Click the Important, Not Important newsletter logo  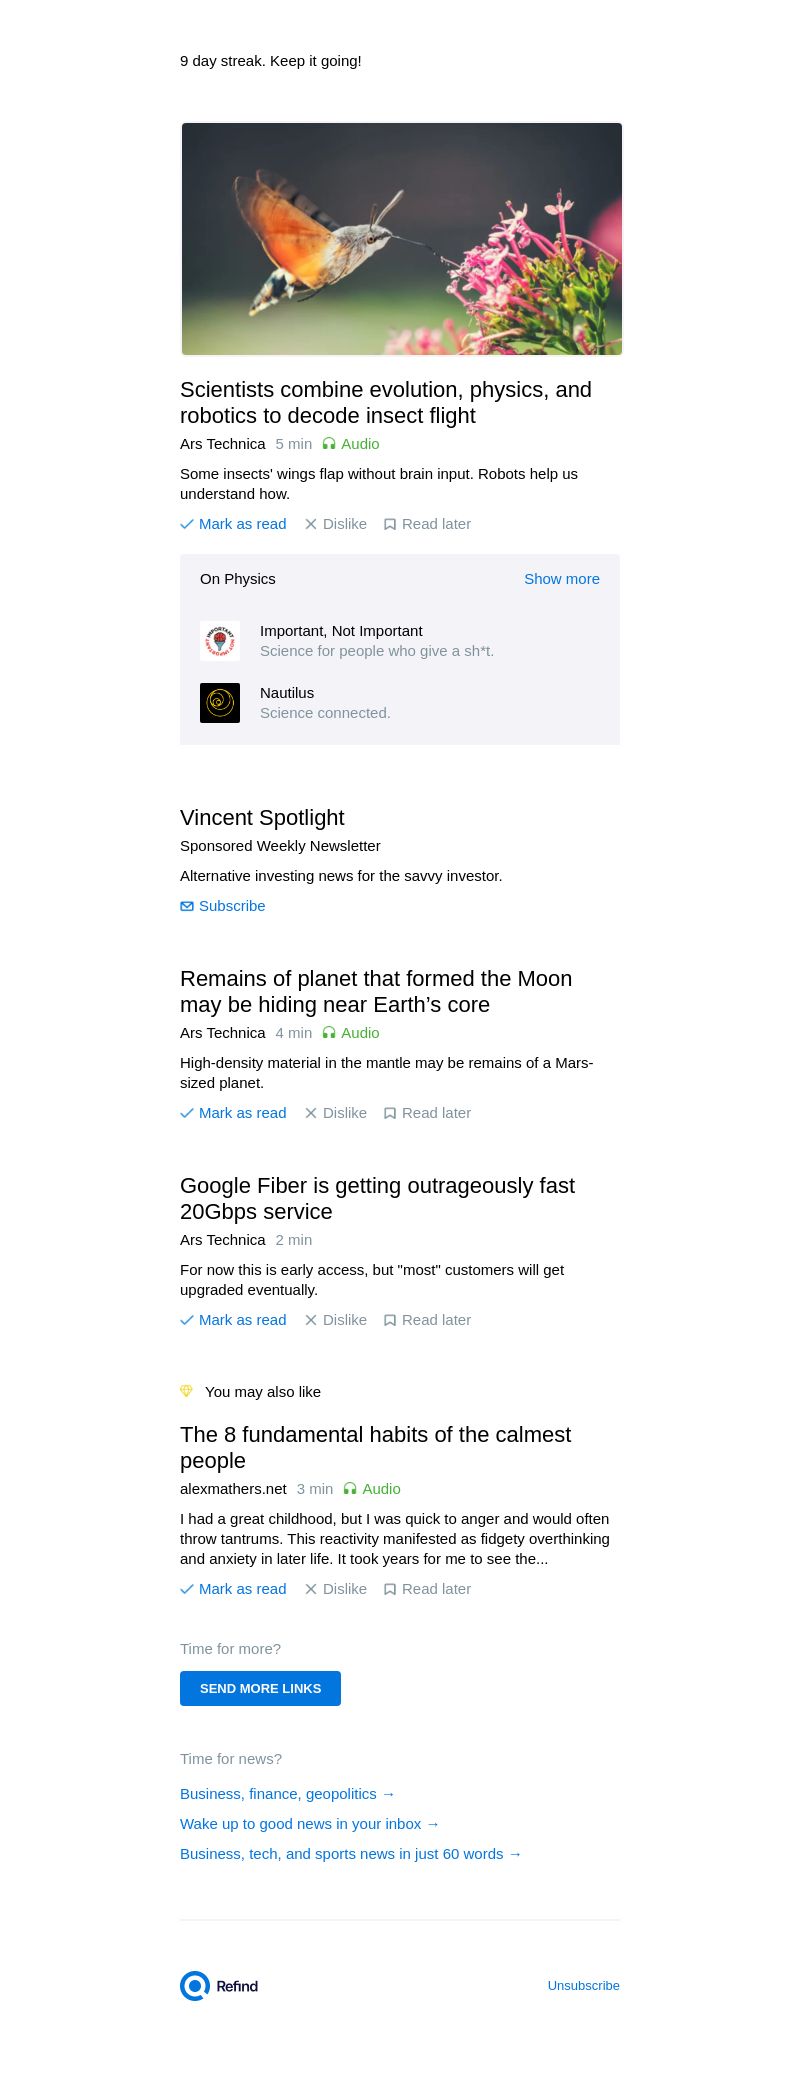(x=220, y=641)
